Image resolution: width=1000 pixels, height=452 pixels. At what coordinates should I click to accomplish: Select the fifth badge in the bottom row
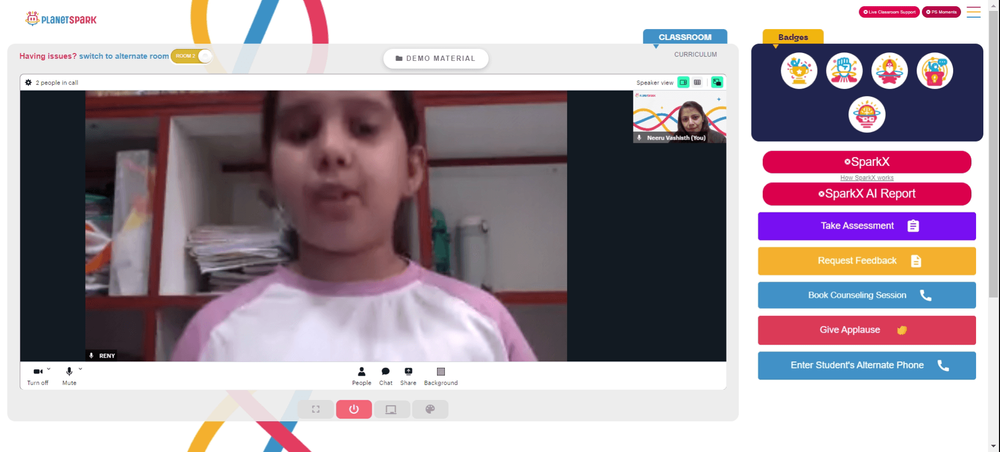coord(867,115)
